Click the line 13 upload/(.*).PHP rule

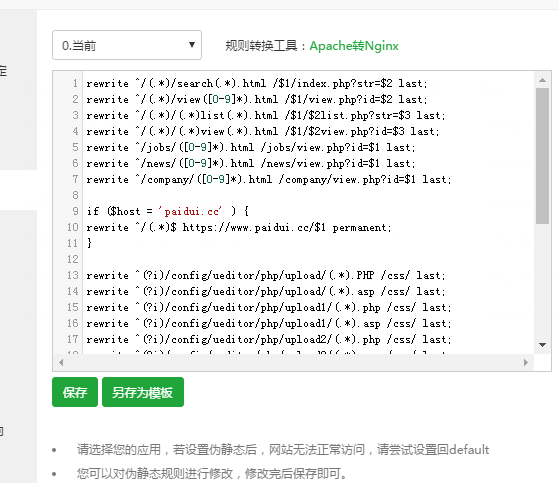266,275
